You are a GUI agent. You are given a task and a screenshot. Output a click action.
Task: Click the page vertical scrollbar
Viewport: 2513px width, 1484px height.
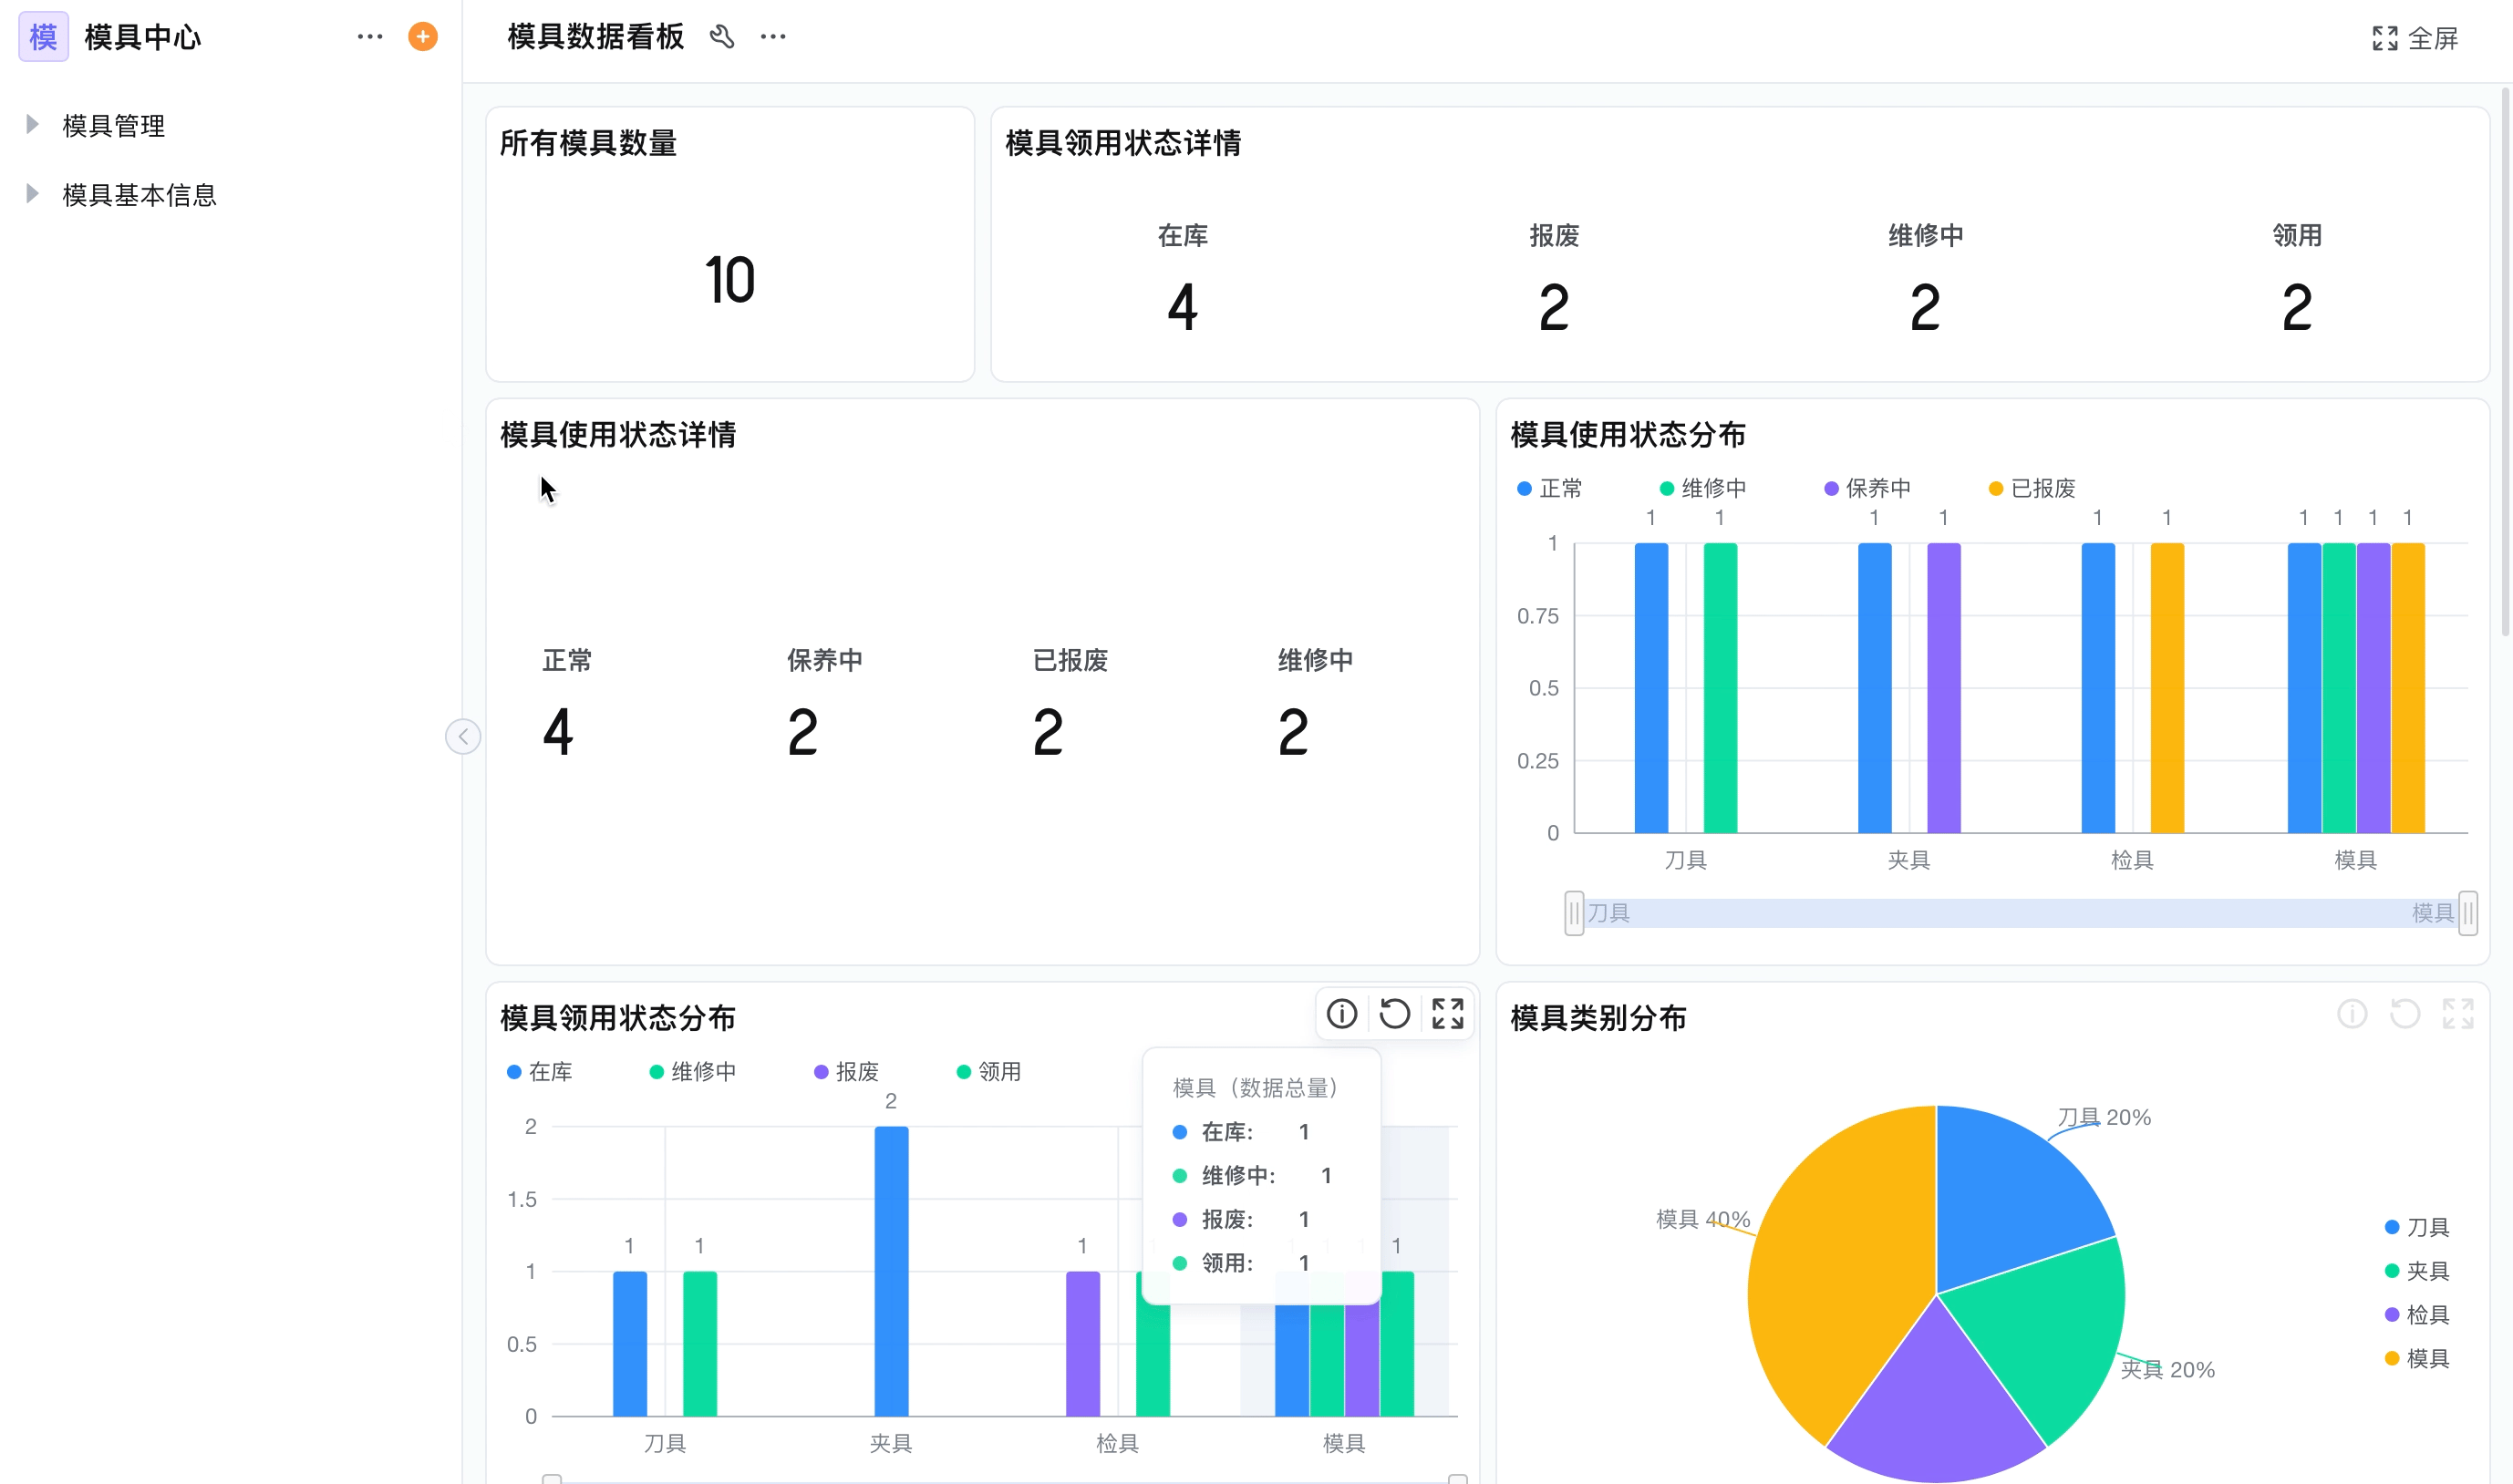[x=2505, y=362]
